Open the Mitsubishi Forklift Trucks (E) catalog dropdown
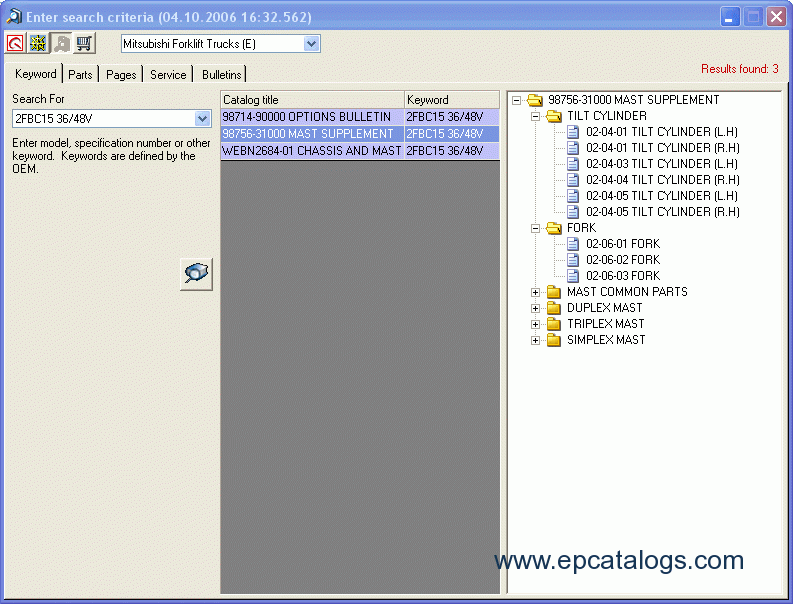793x604 pixels. coord(312,44)
